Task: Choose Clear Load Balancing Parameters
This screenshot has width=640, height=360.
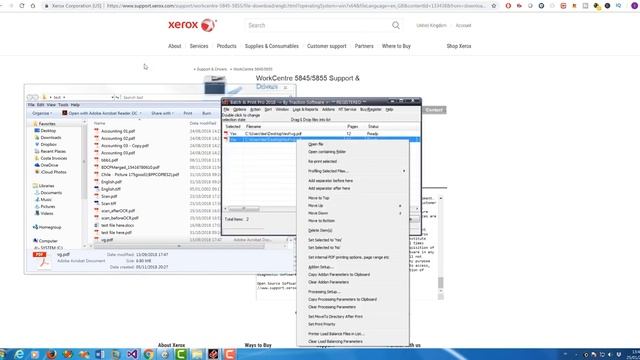Action: 335,342
